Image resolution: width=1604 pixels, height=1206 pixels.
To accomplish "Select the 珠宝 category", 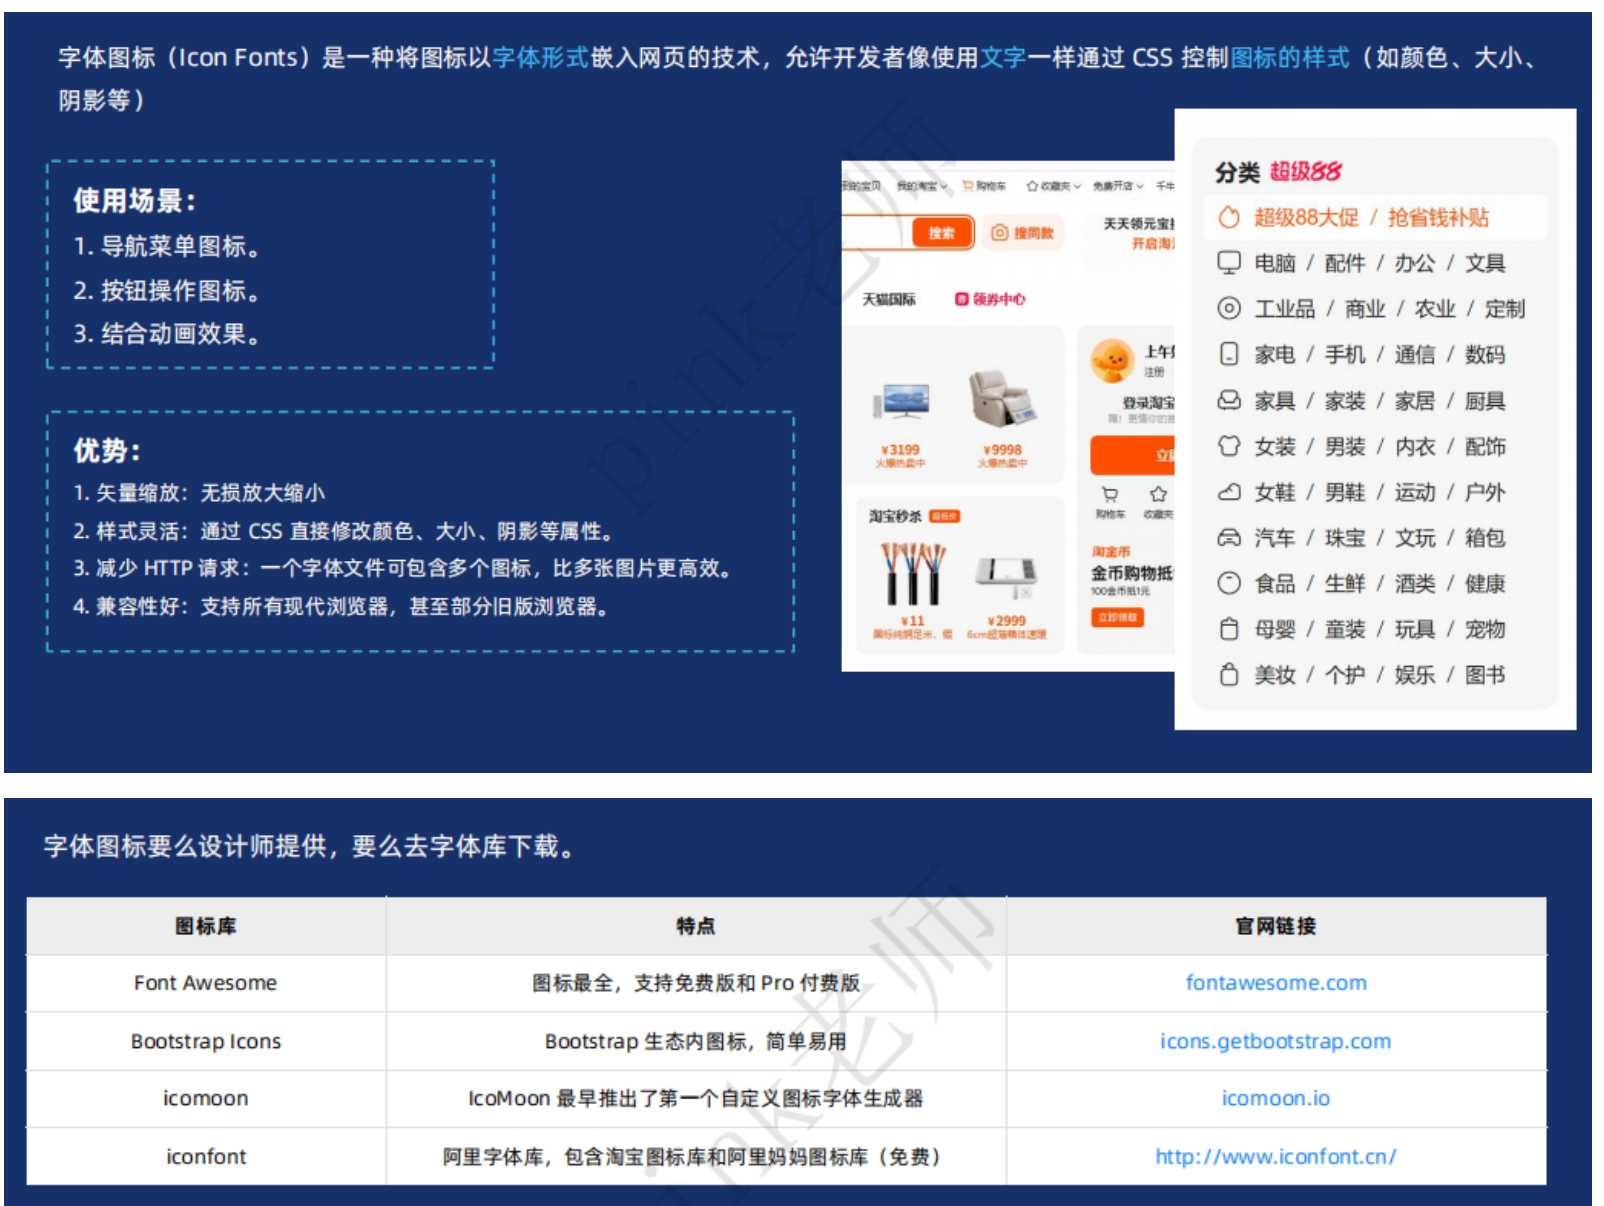I will coord(1345,538).
